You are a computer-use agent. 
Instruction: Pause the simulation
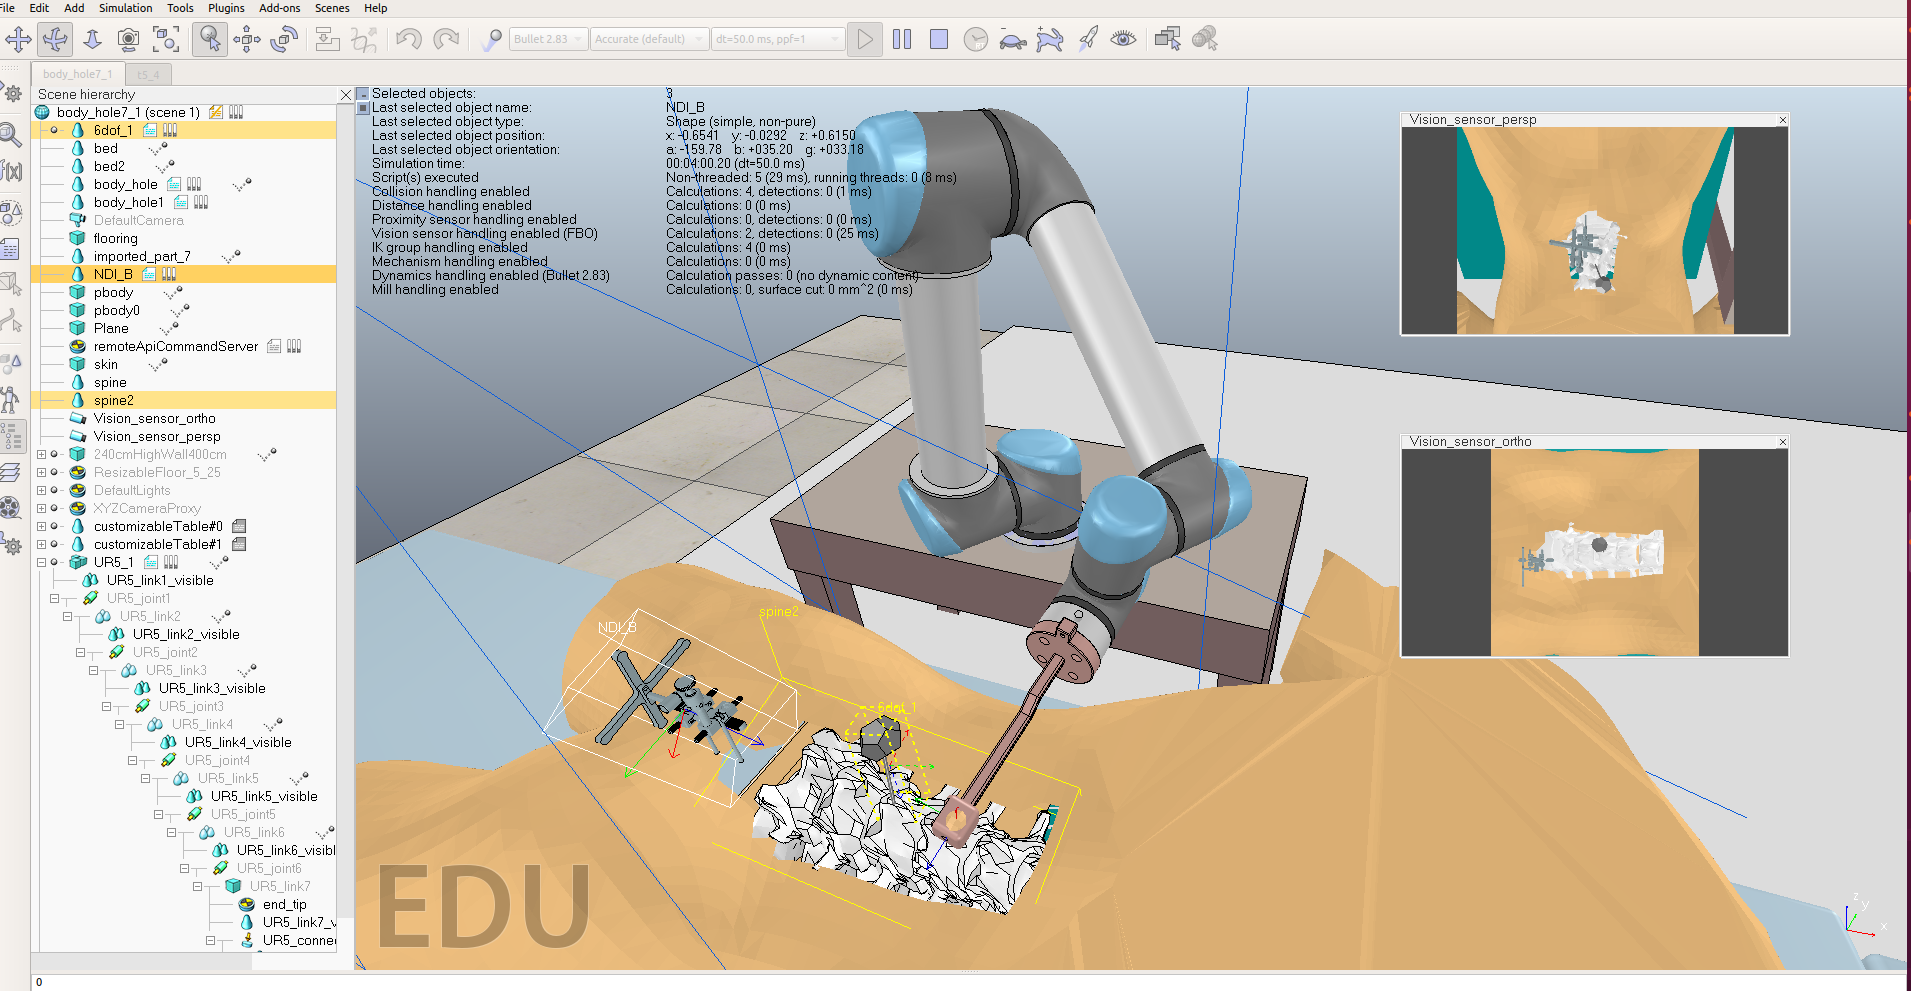(x=901, y=39)
